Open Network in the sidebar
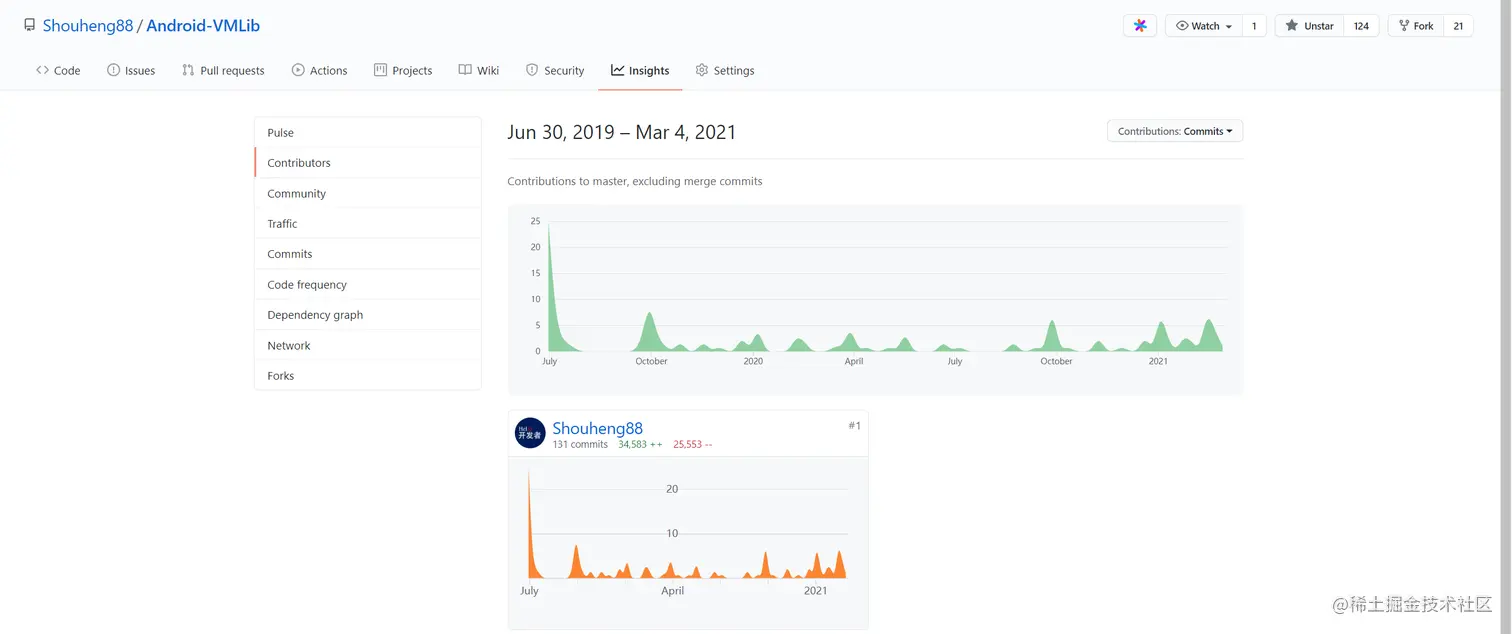The width and height of the screenshot is (1512, 634). 368,346
